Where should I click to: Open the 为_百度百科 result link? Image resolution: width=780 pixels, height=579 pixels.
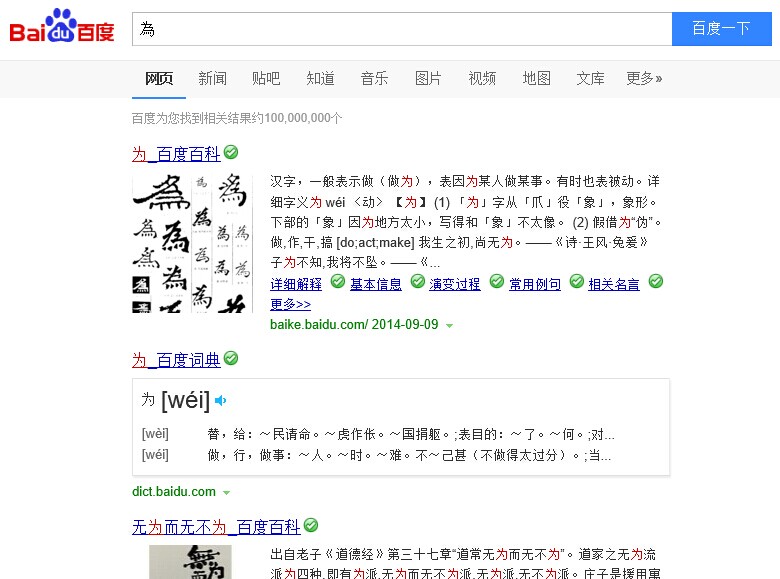click(x=176, y=154)
